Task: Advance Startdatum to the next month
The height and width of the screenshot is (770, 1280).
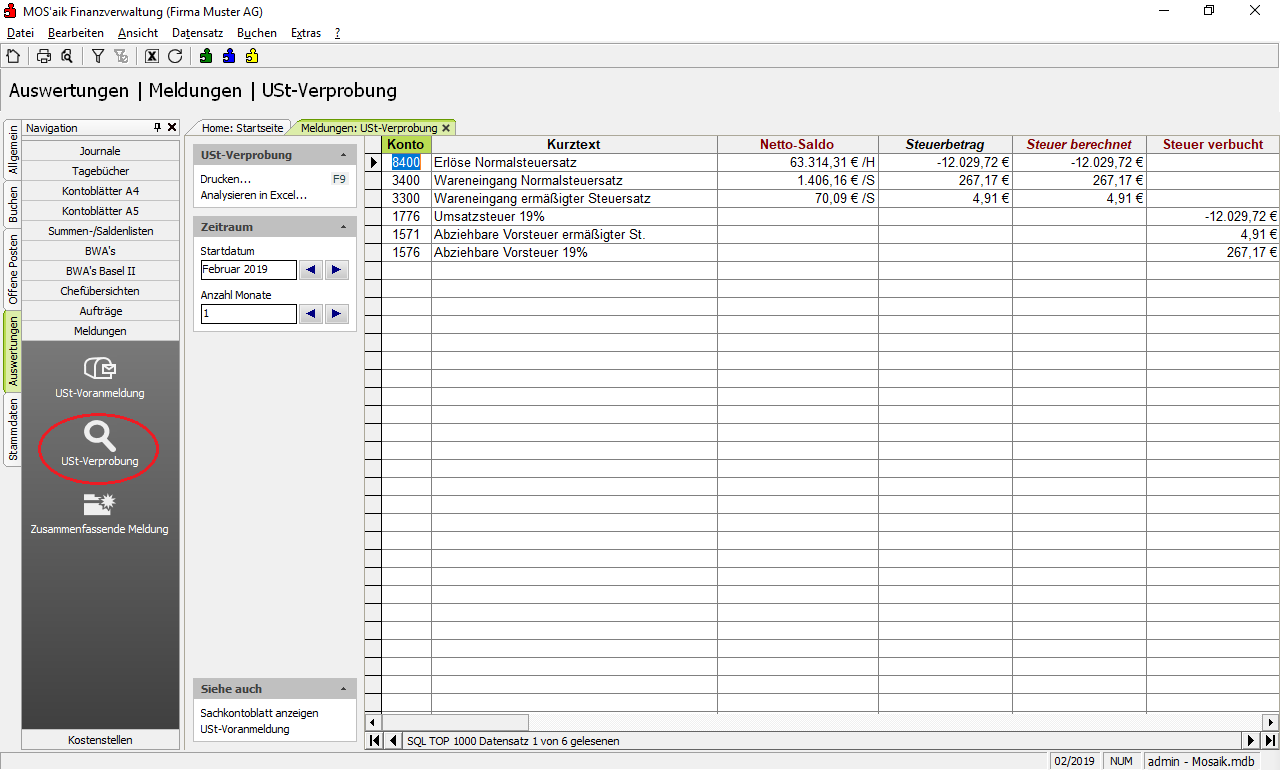Action: tap(337, 270)
